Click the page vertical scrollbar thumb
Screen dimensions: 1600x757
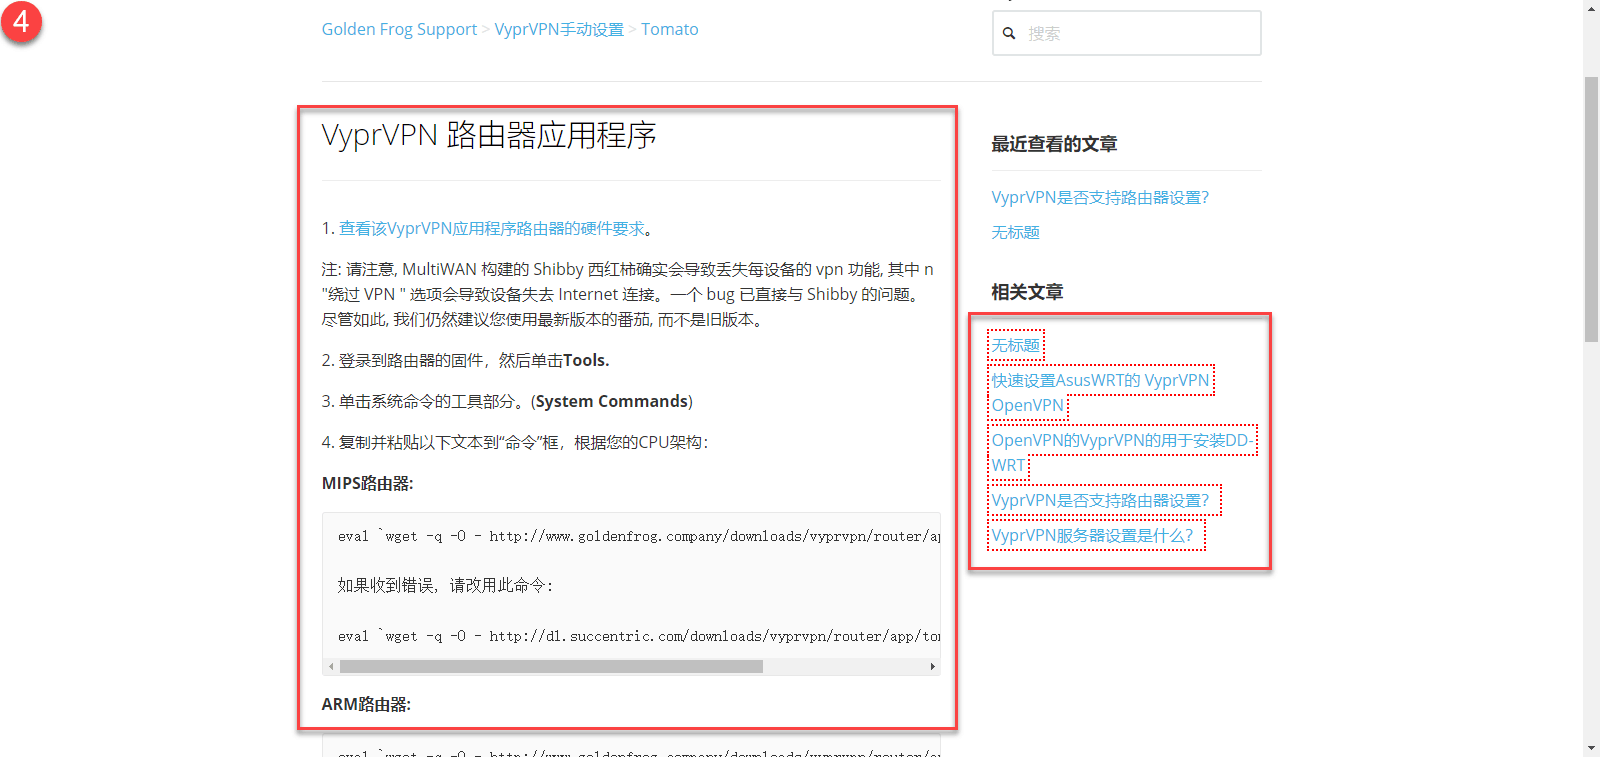point(1591,209)
